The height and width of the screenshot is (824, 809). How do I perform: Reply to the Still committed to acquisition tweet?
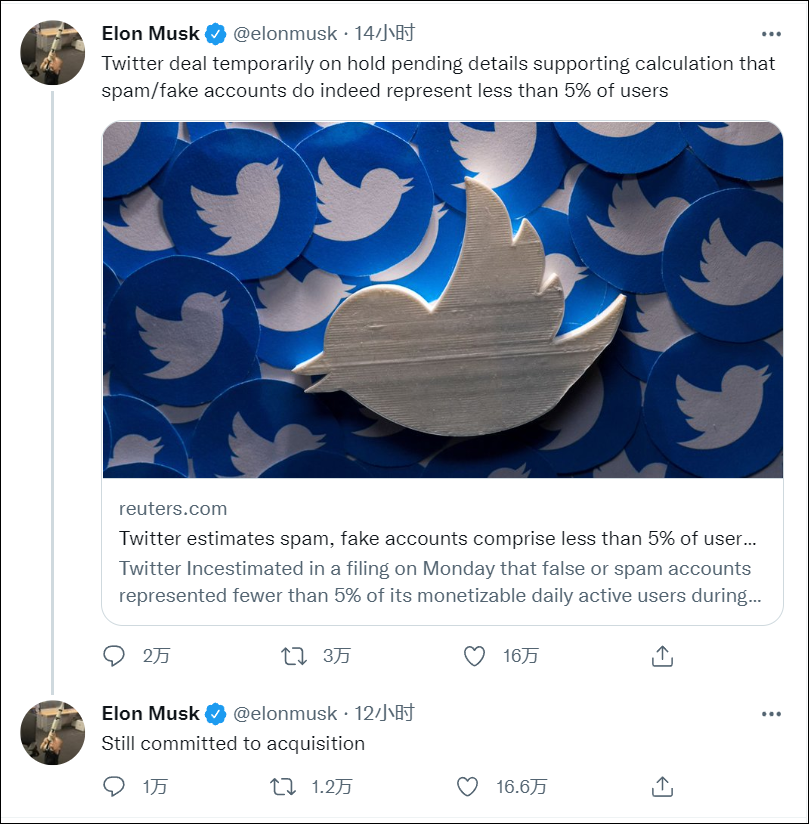114,787
